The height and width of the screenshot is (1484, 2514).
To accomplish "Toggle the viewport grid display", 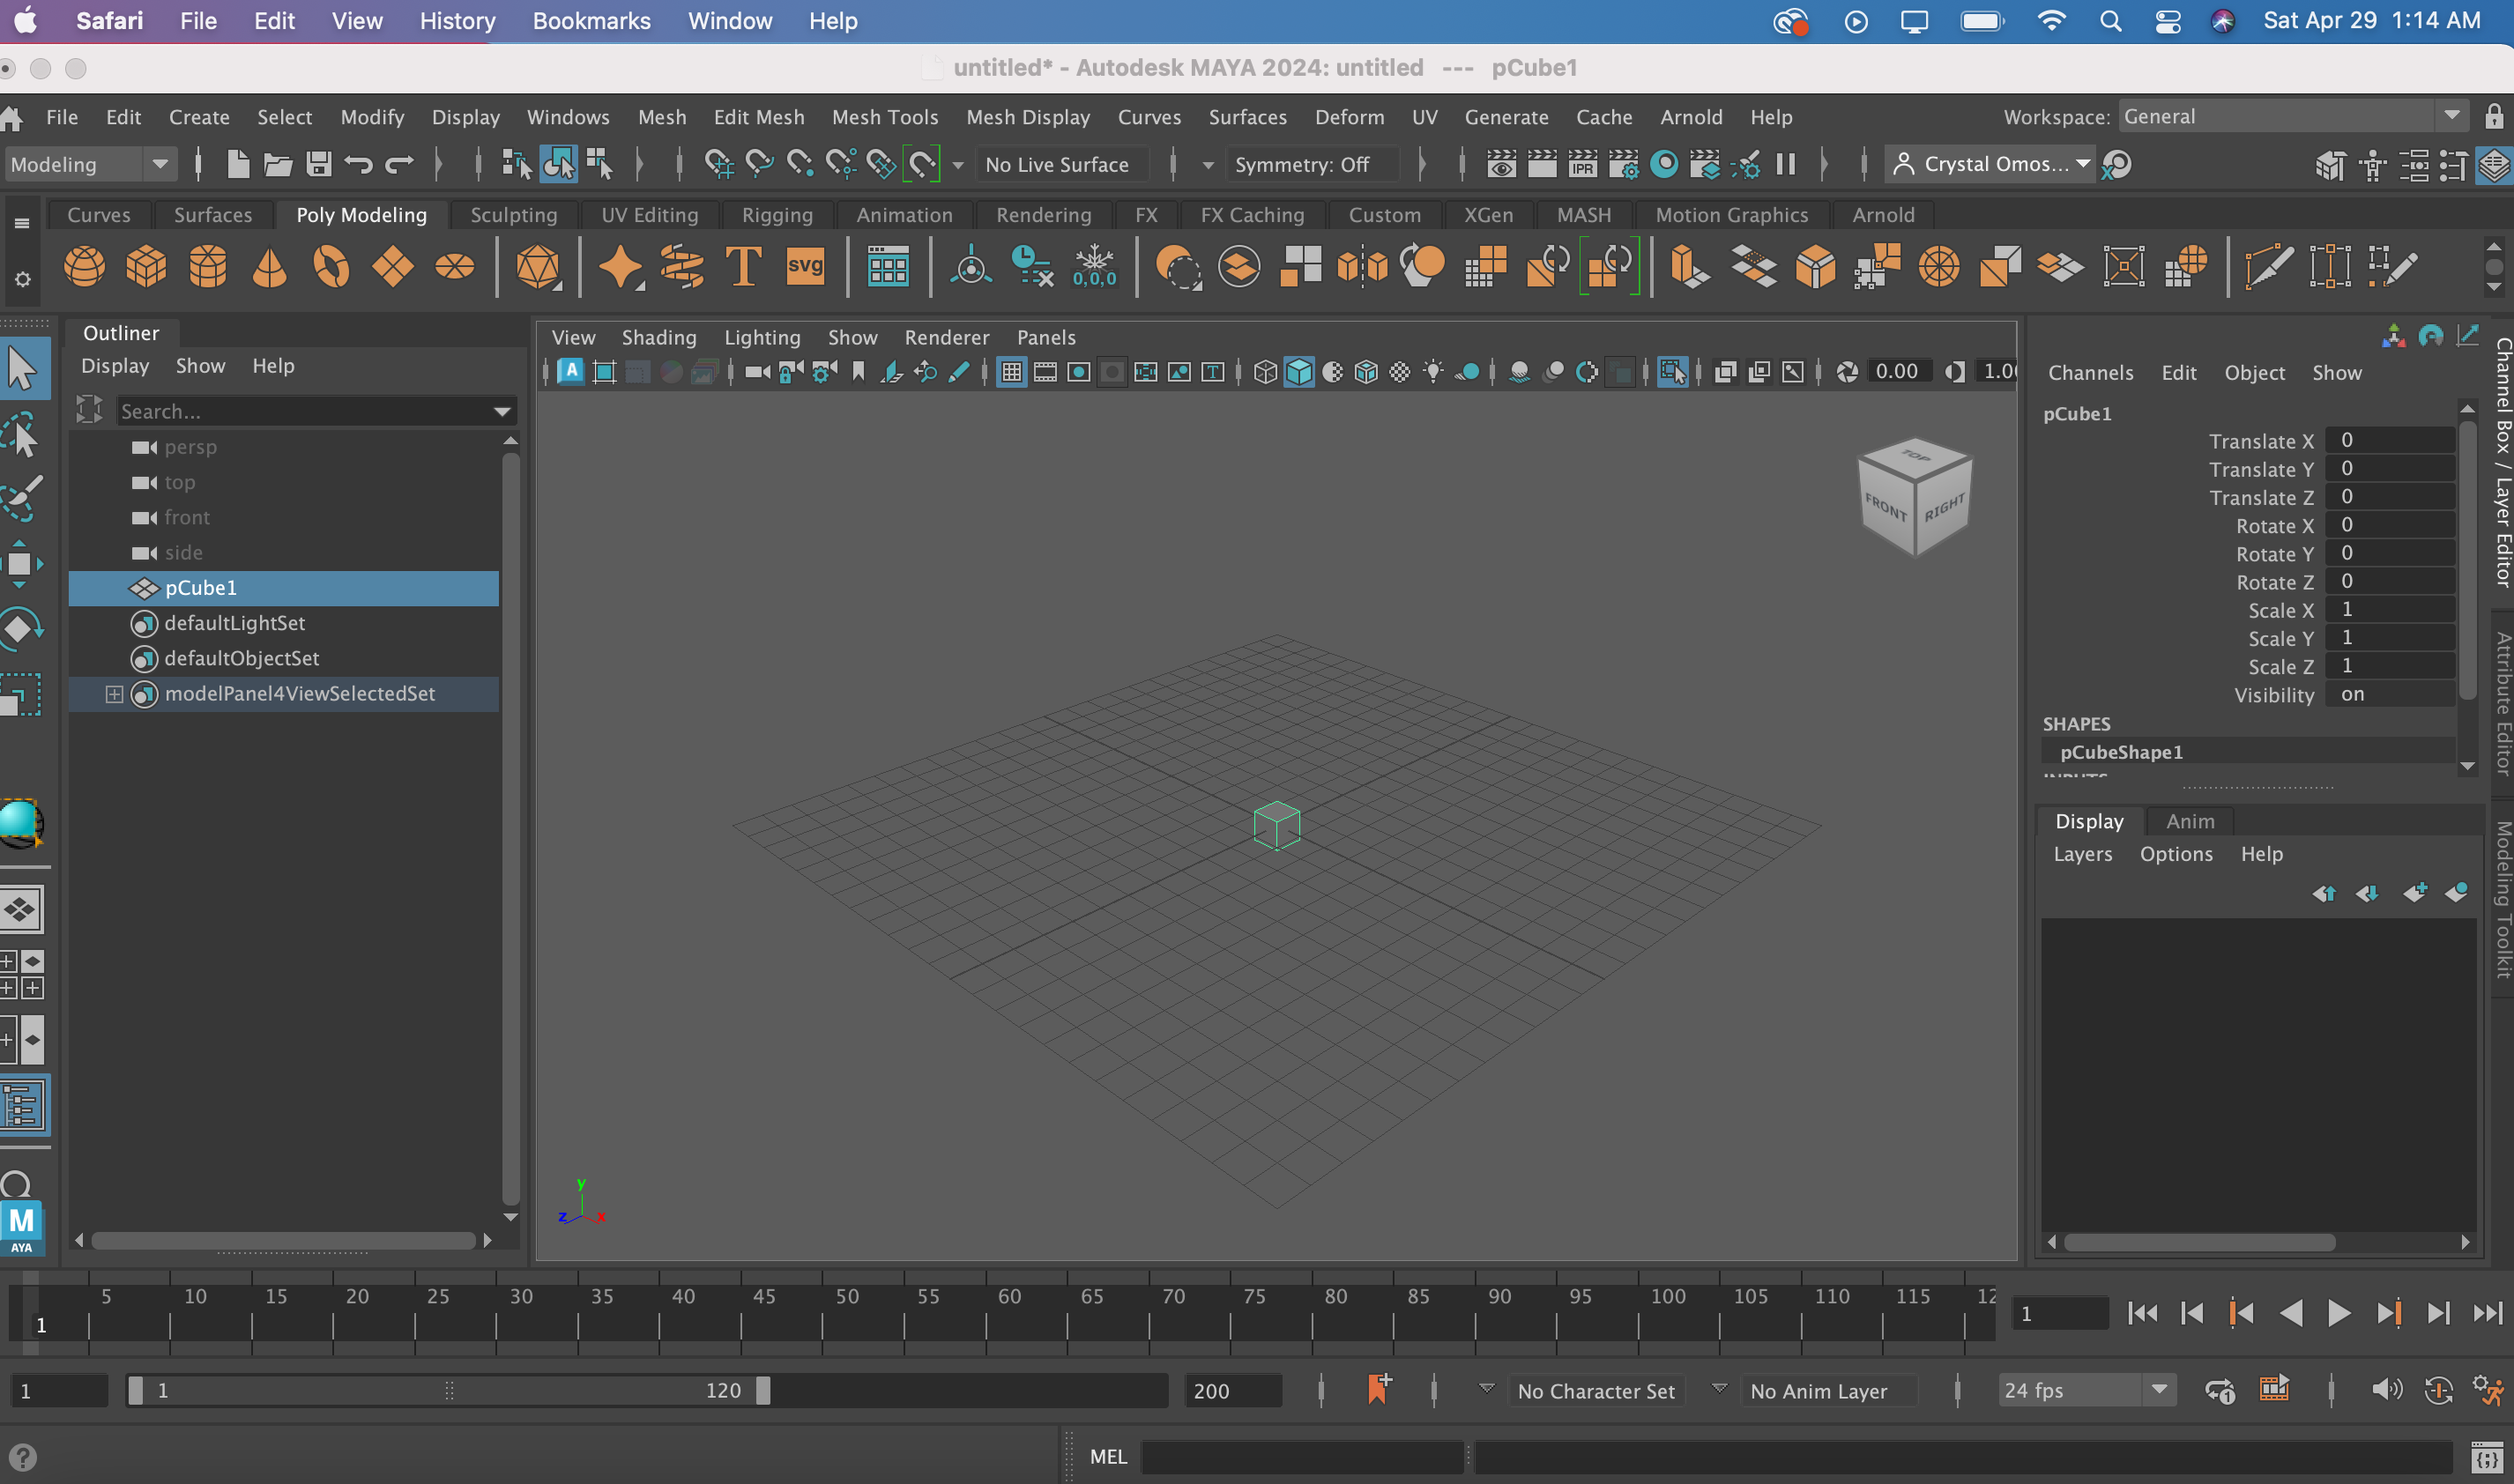I will click(x=1011, y=372).
